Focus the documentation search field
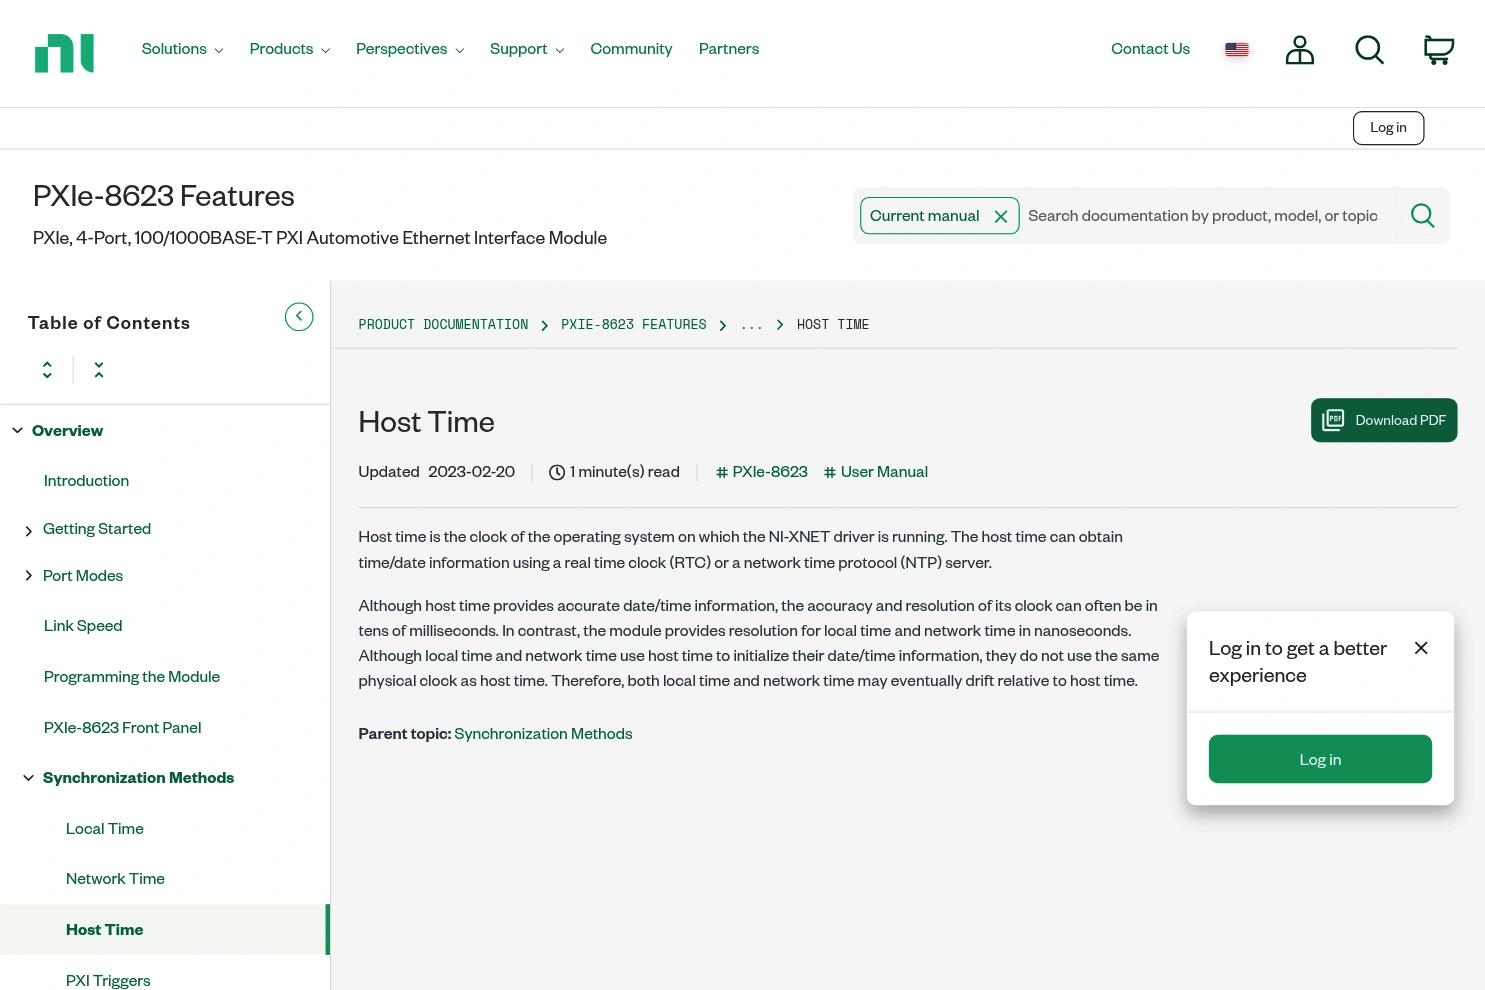Screen dimensions: 1485x990 point(1203,216)
